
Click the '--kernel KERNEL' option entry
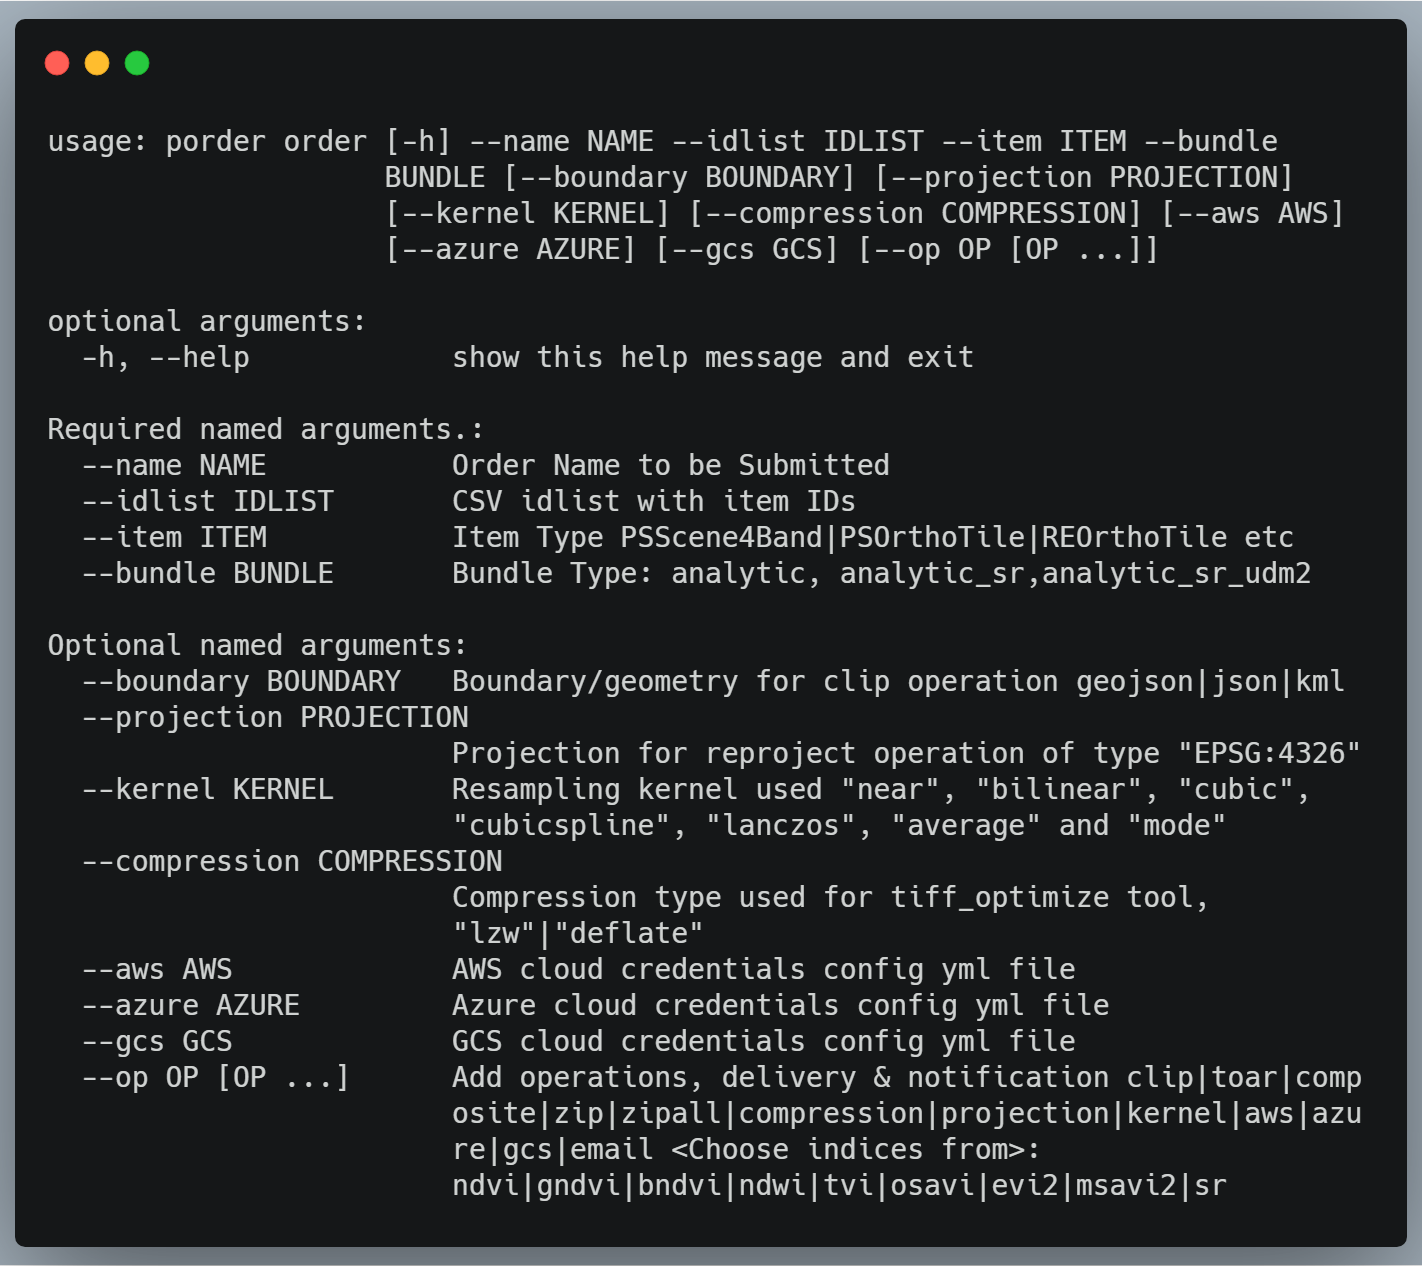[208, 790]
